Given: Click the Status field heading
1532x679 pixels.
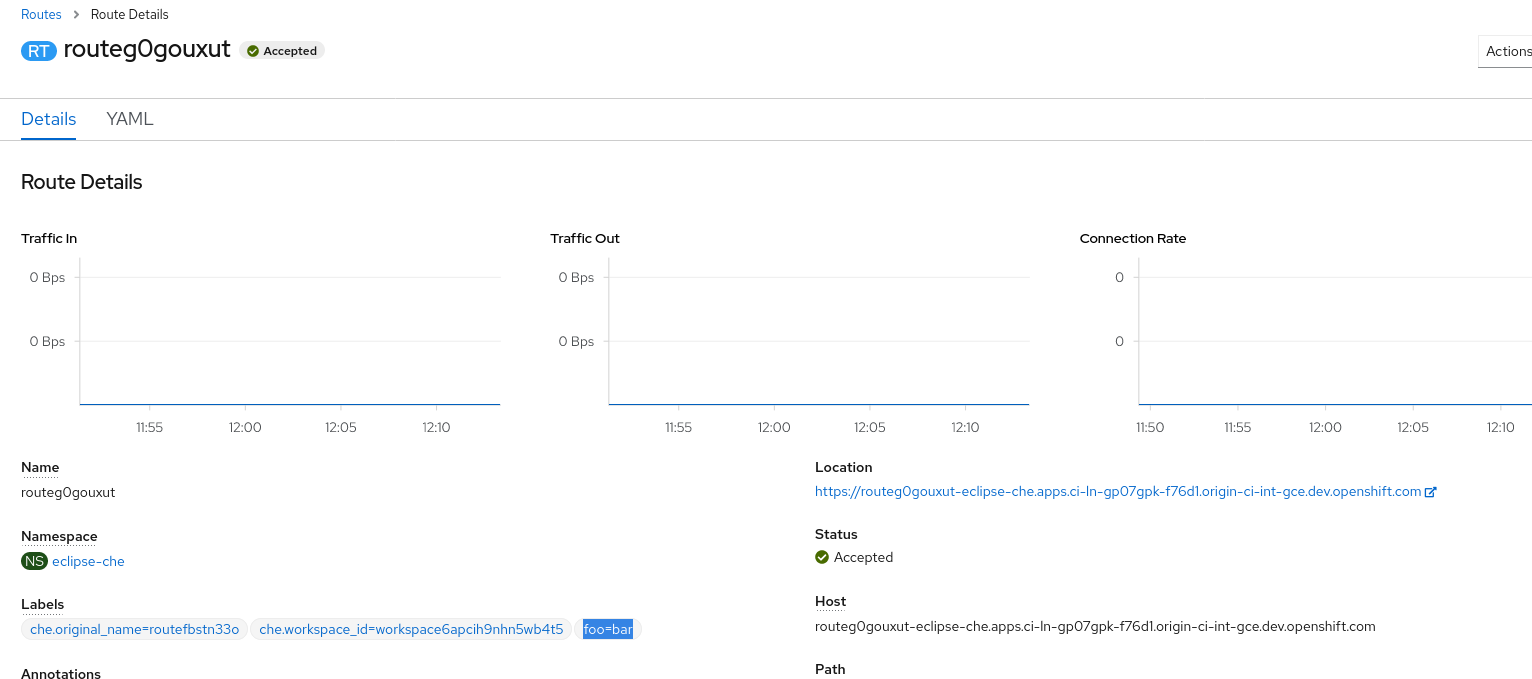Looking at the screenshot, I should click(x=836, y=534).
